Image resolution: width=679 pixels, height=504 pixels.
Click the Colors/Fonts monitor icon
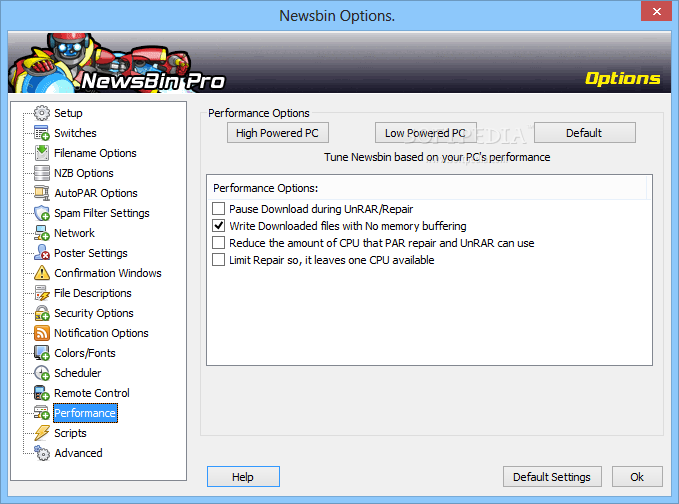42,353
